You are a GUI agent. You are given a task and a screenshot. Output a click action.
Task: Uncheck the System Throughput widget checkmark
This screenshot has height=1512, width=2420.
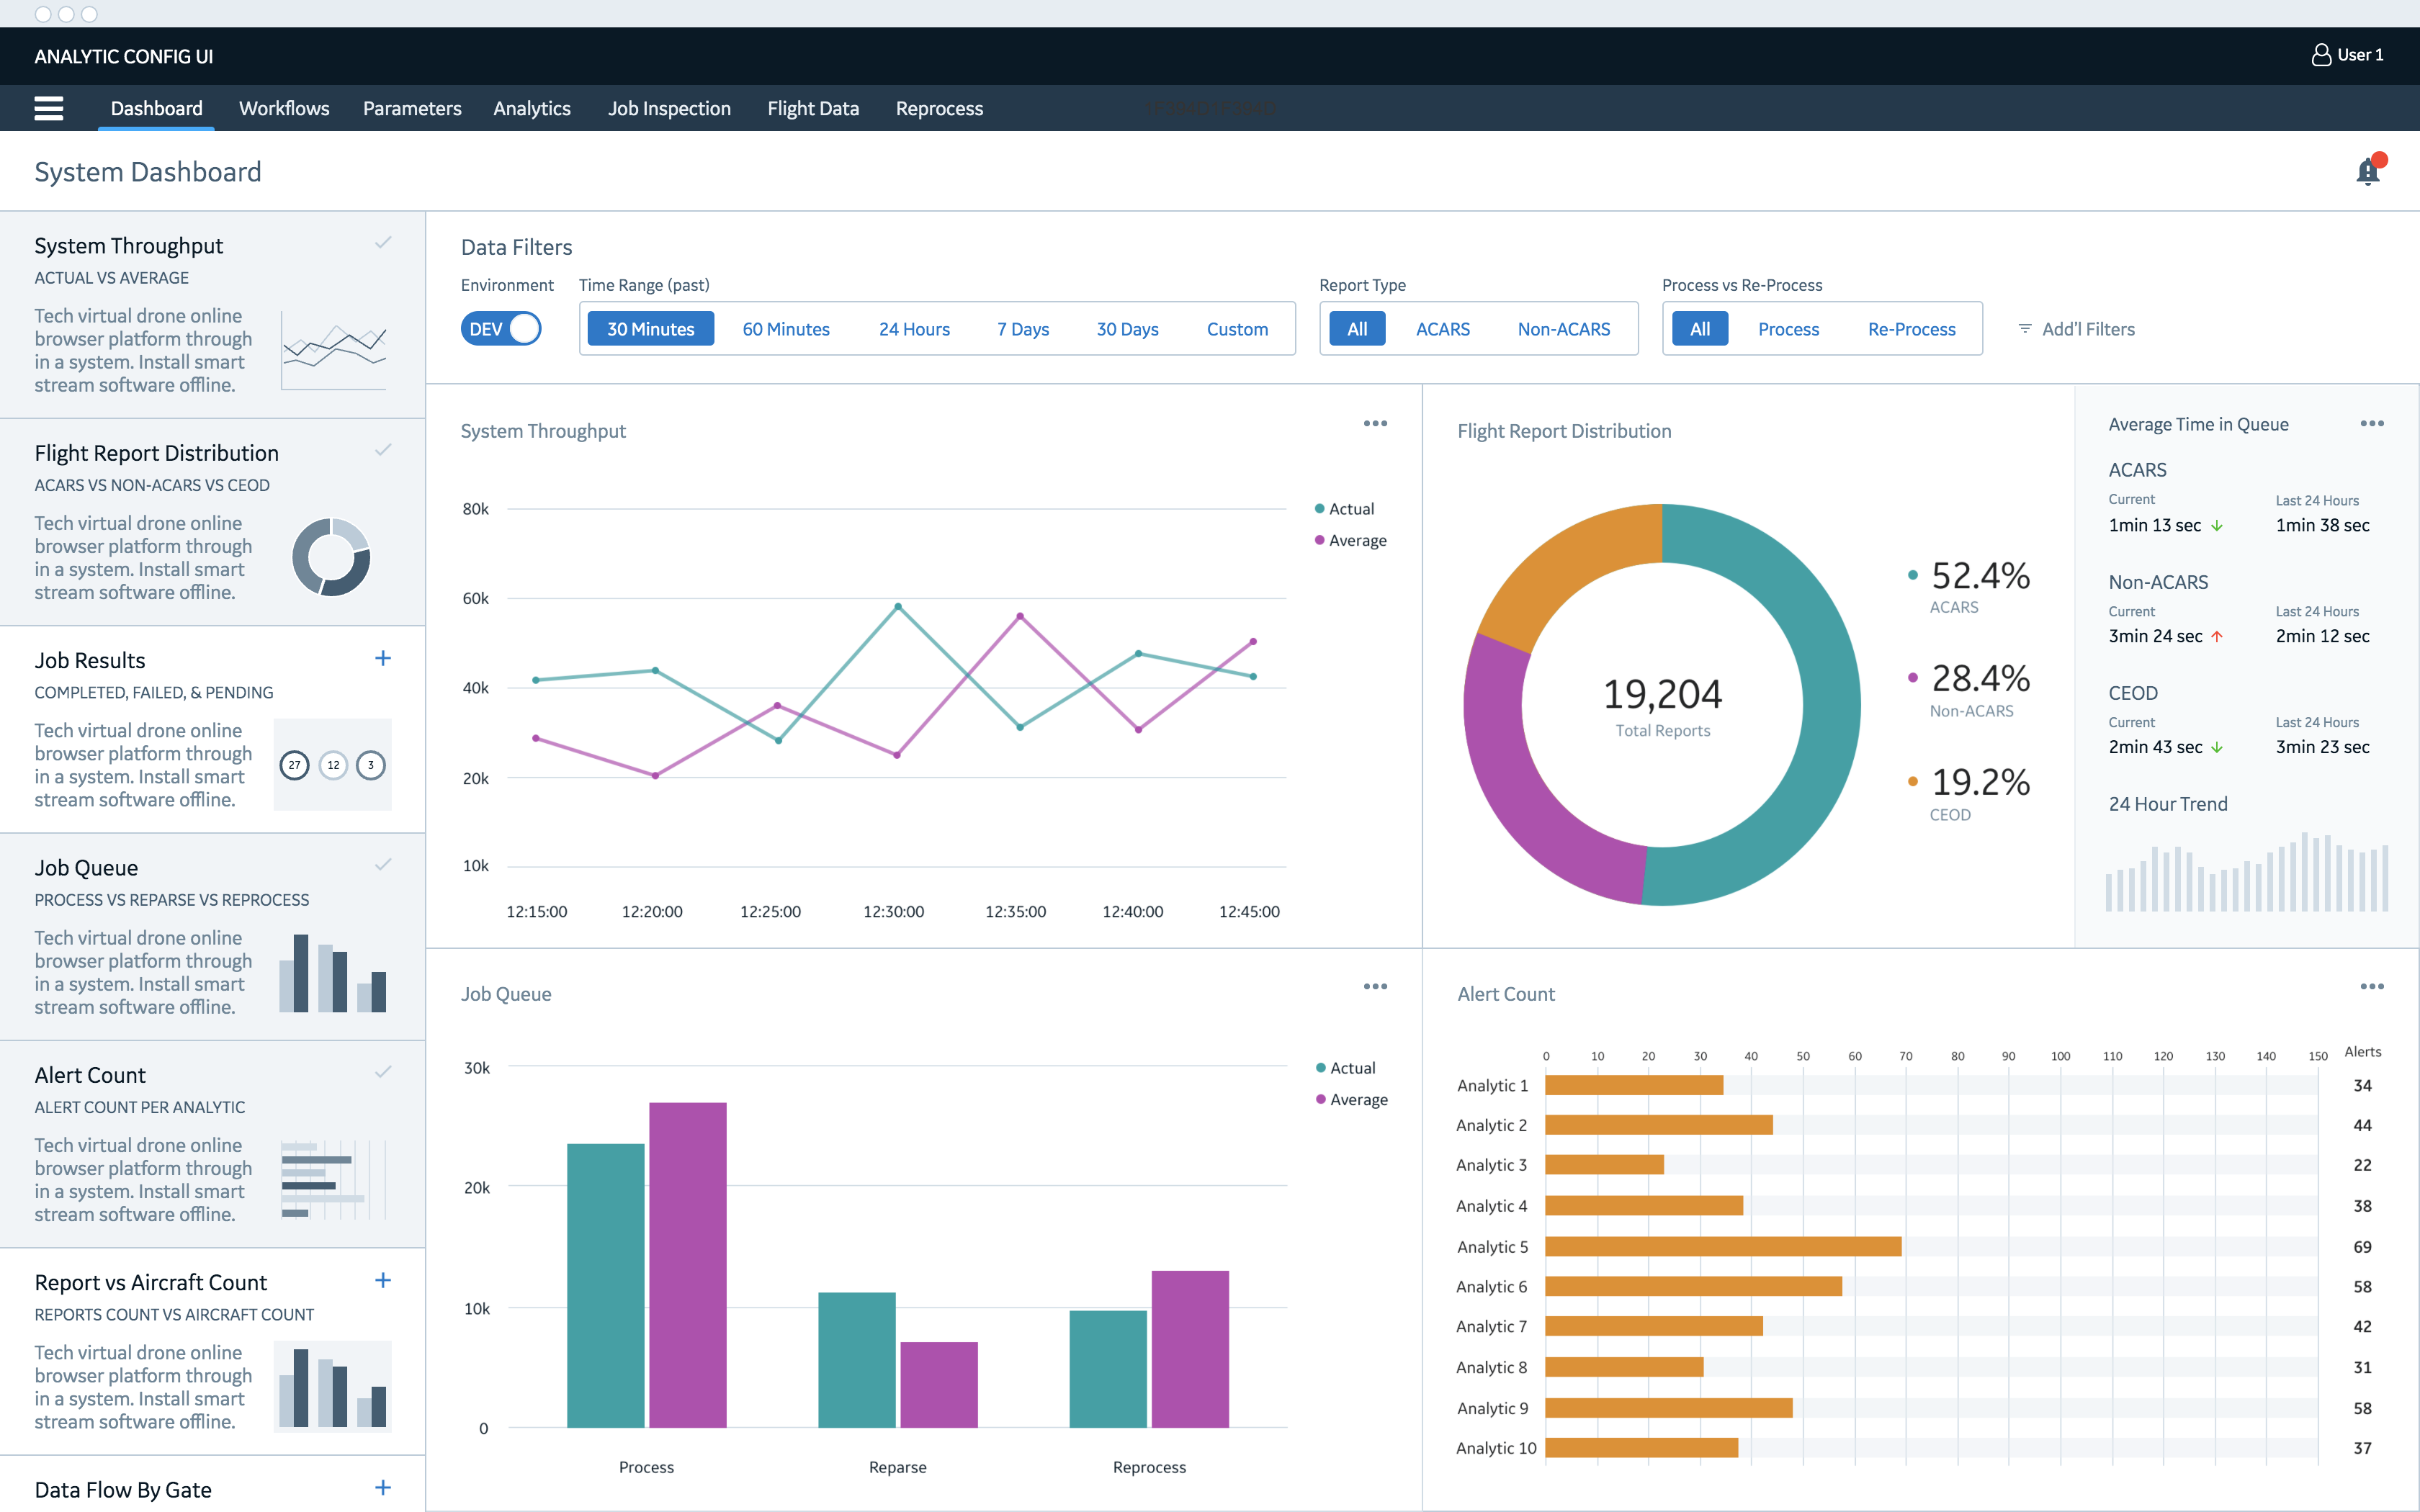point(382,243)
